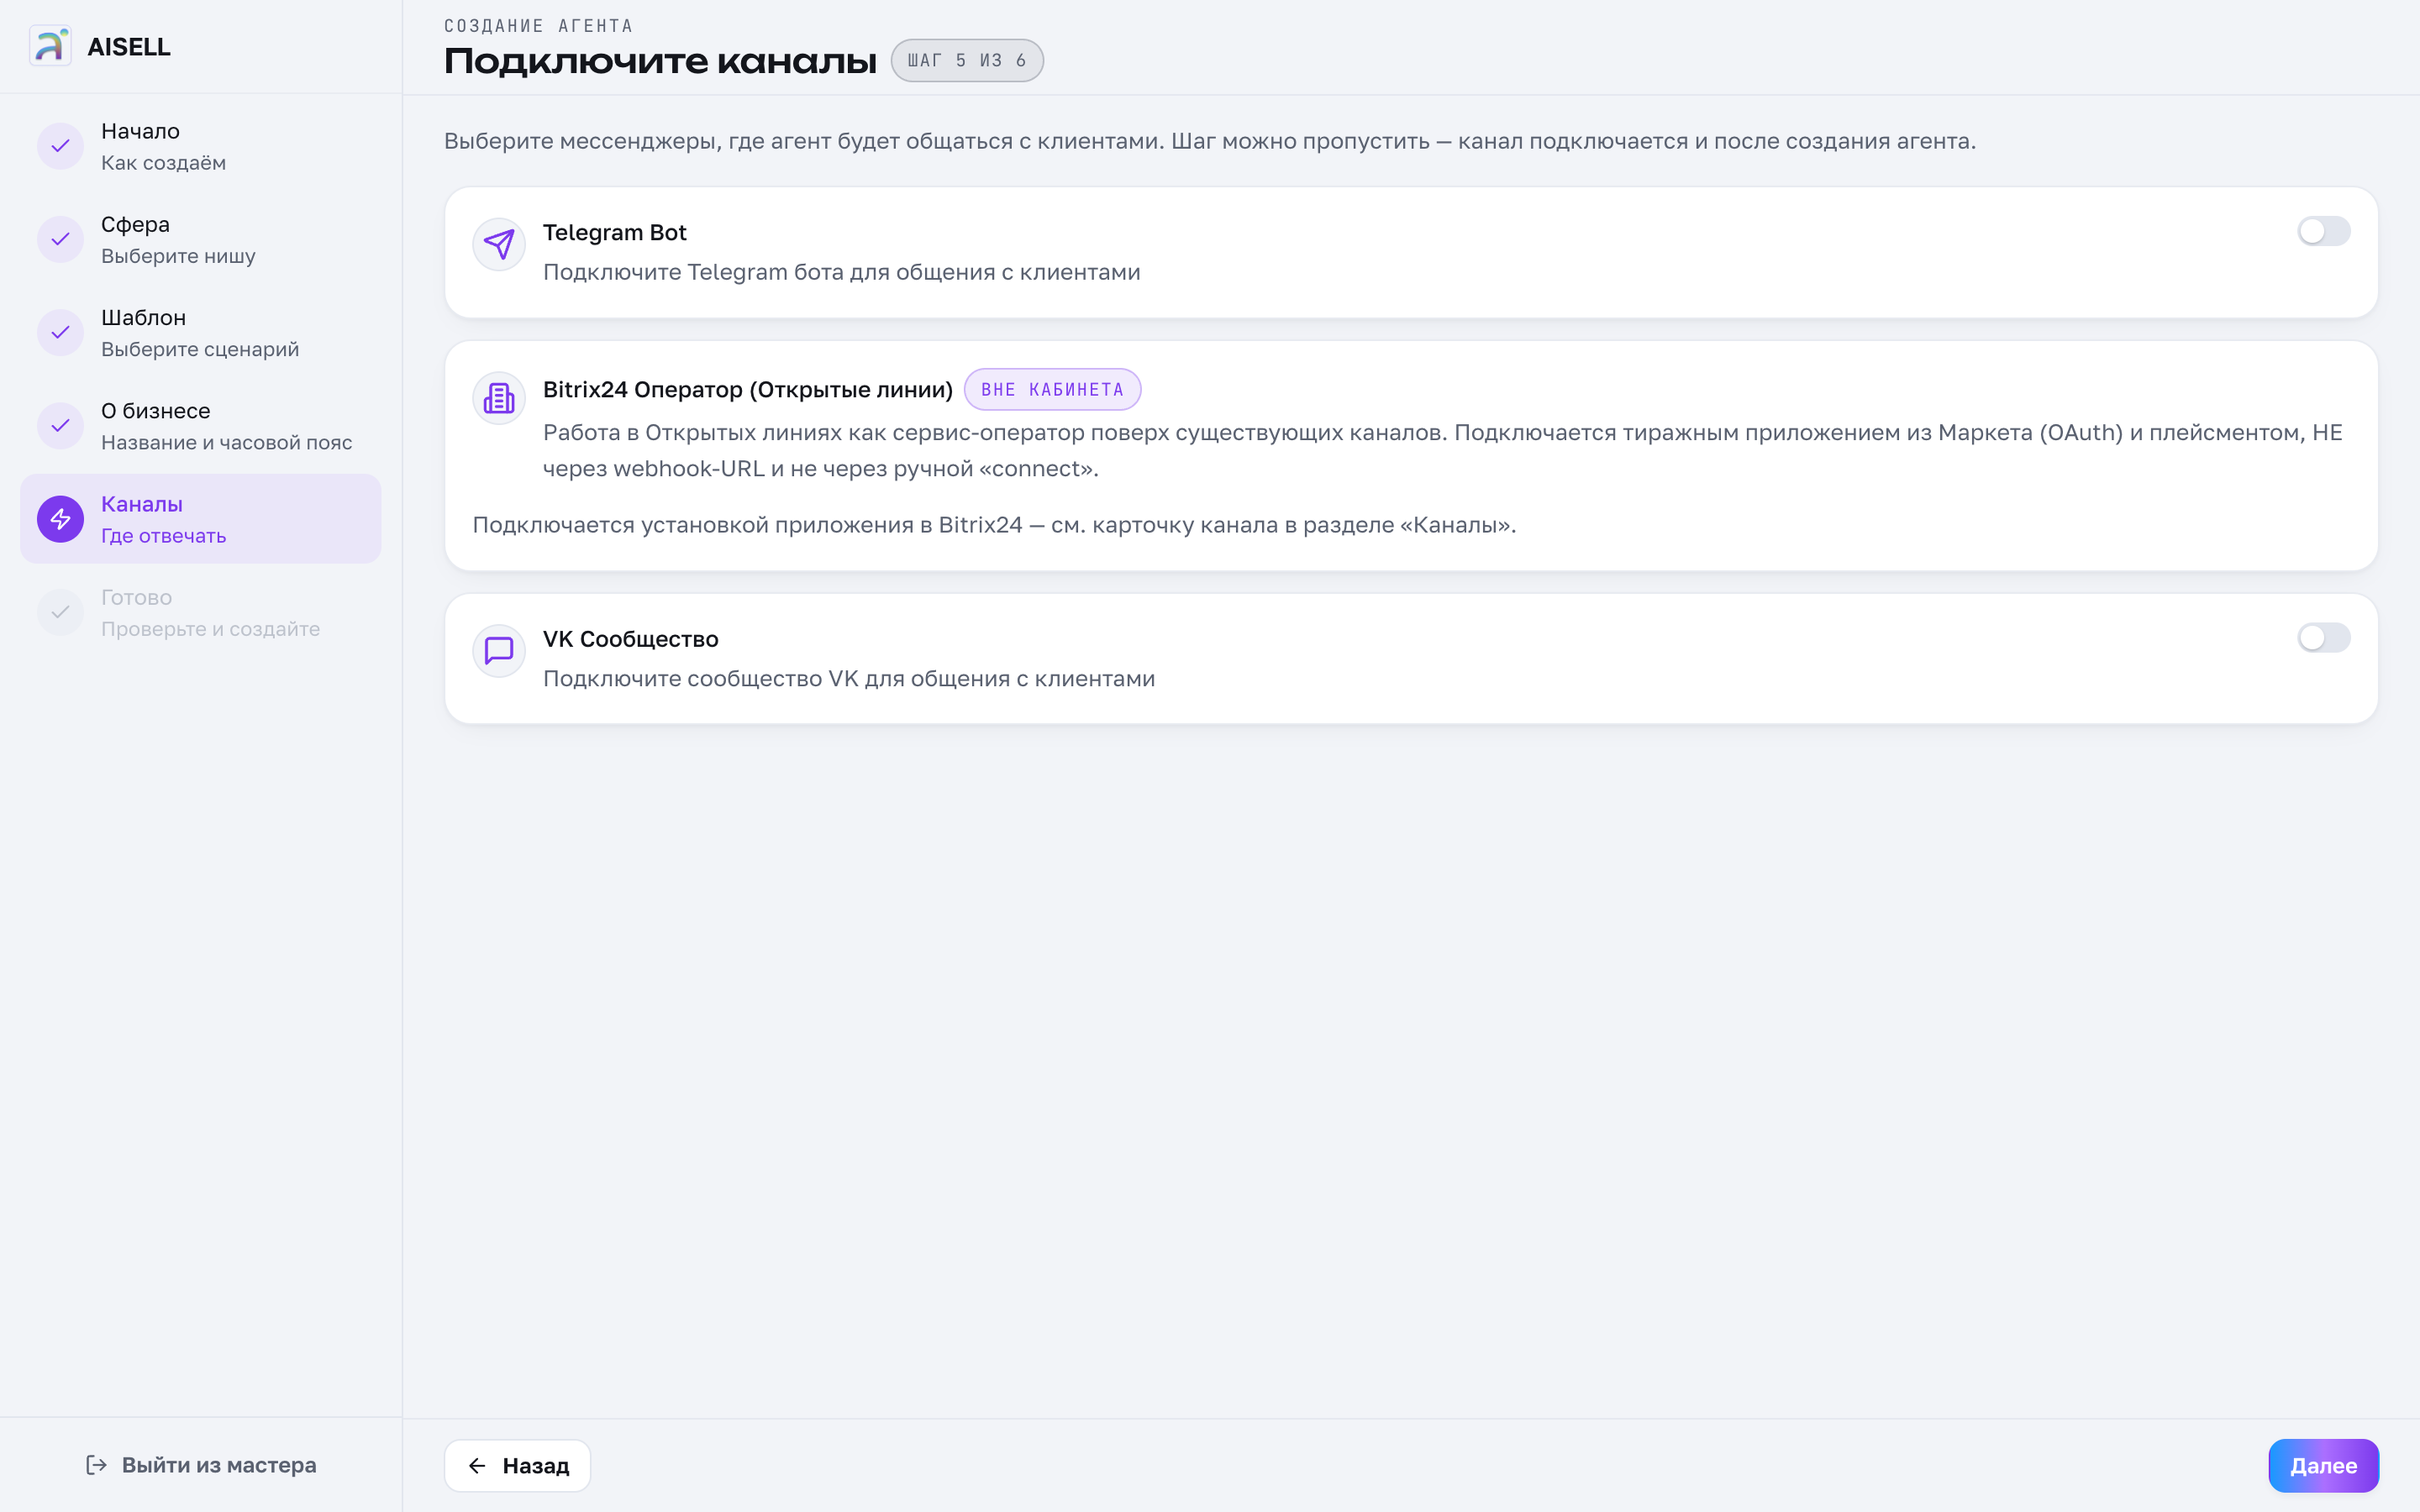Click the Bitrix24 description about Открытых линиях
2420x1512 pixels.
[x=1442, y=451]
